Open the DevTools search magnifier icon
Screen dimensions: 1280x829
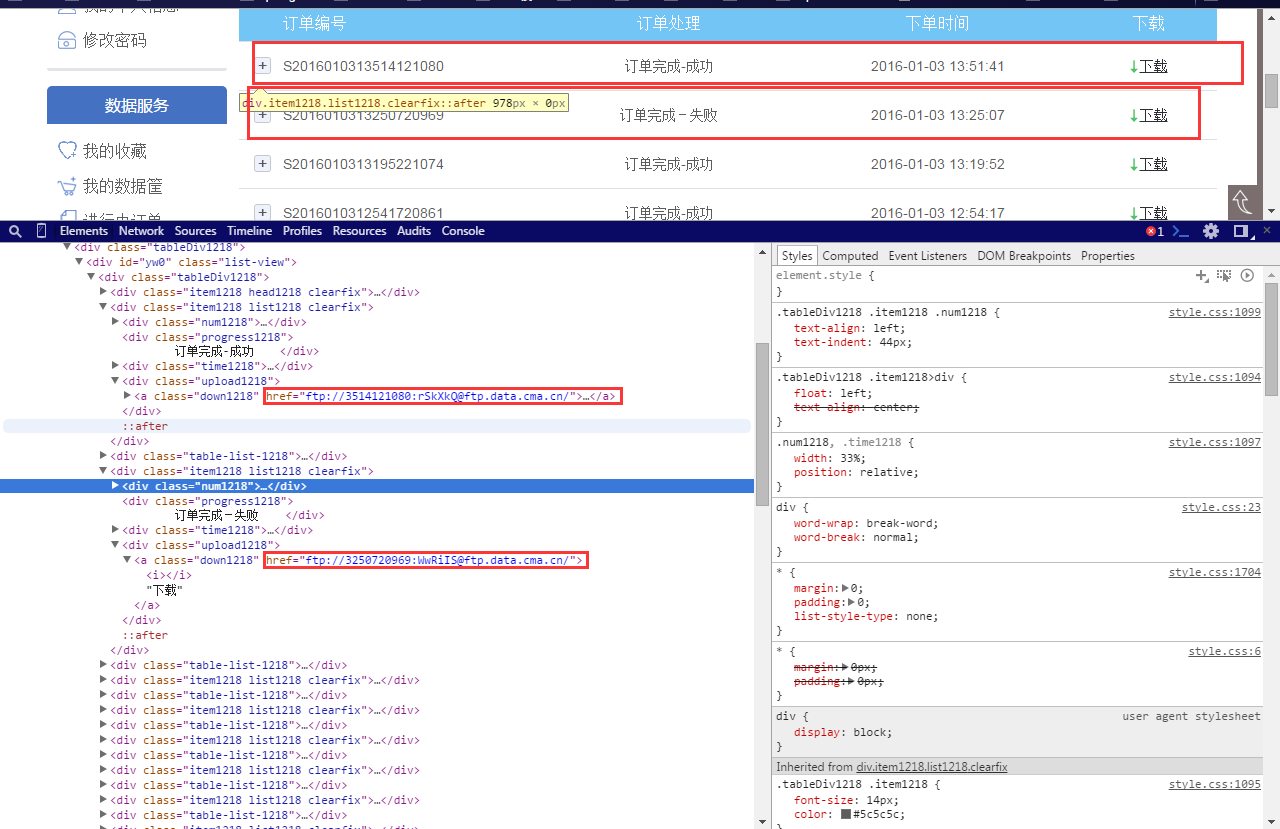click(x=15, y=231)
